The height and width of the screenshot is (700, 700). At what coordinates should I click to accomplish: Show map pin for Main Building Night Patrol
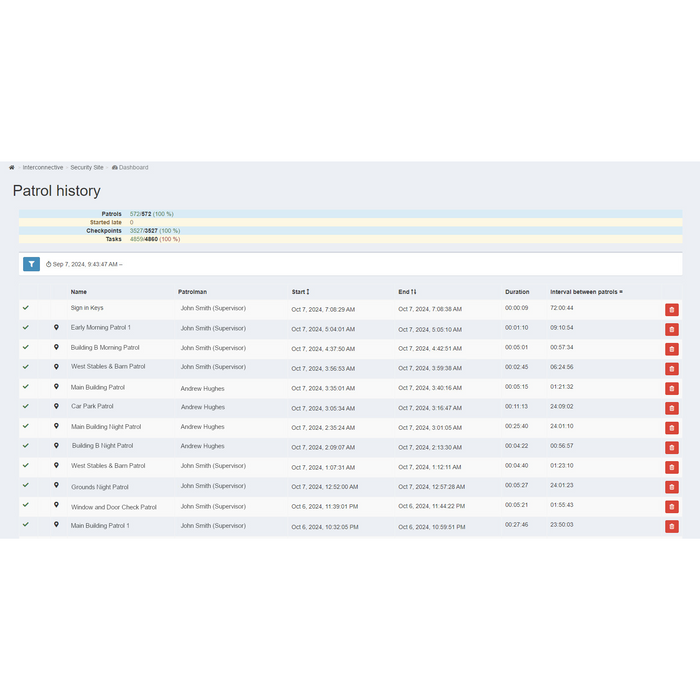tap(56, 426)
